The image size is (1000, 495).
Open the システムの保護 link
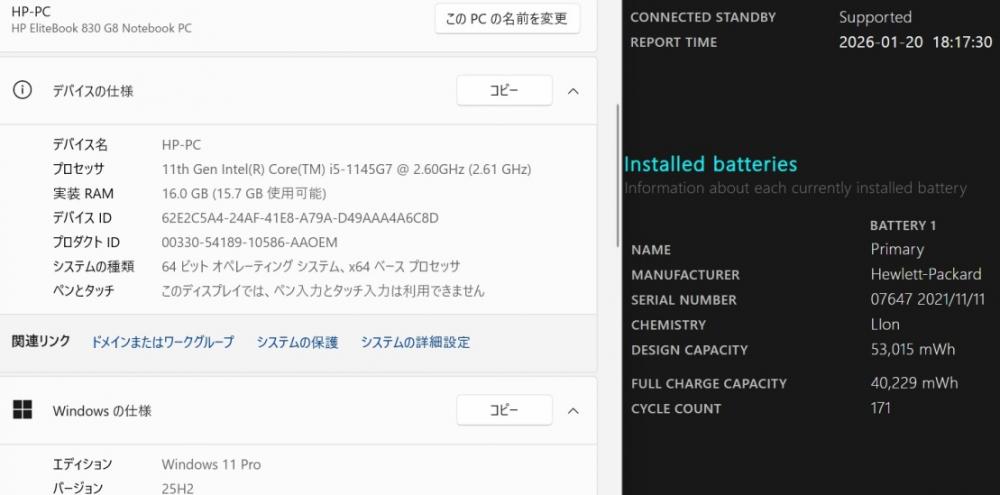pos(297,342)
